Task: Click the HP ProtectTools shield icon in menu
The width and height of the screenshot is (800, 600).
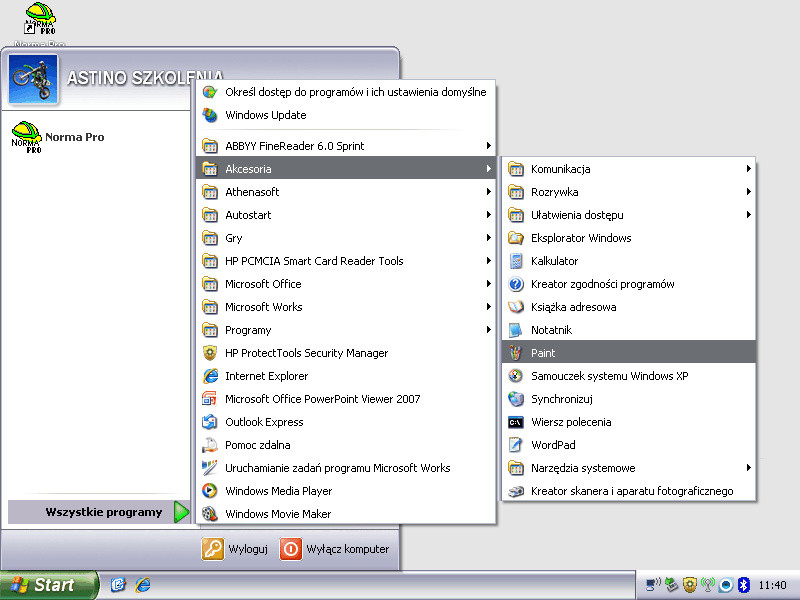Action: pos(210,353)
